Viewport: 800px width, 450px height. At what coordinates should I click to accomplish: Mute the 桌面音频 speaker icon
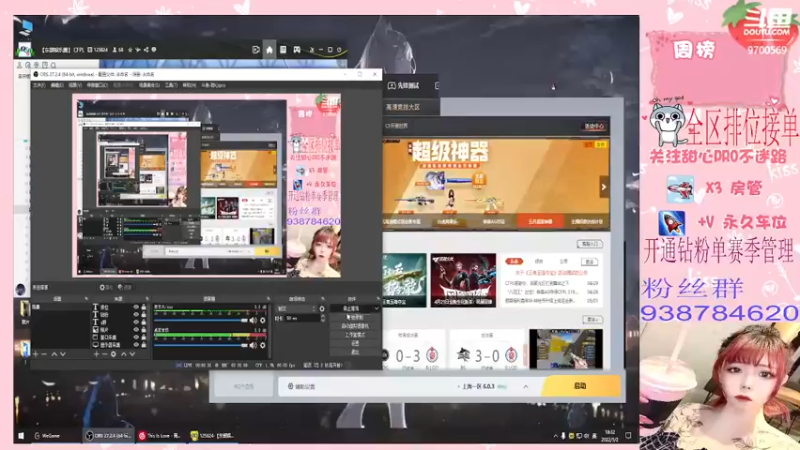click(253, 345)
